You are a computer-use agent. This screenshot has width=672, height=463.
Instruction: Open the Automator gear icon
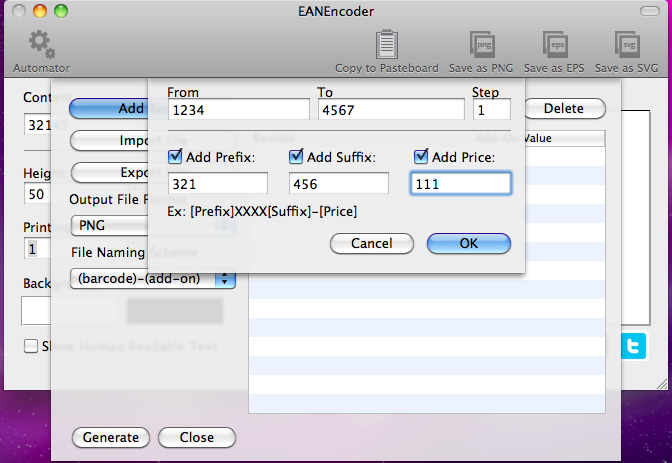(42, 44)
